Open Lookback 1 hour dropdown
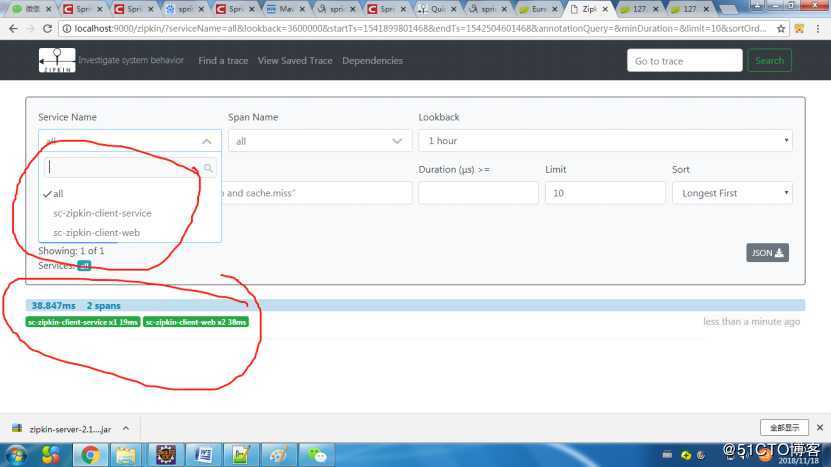 pyautogui.click(x=605, y=140)
